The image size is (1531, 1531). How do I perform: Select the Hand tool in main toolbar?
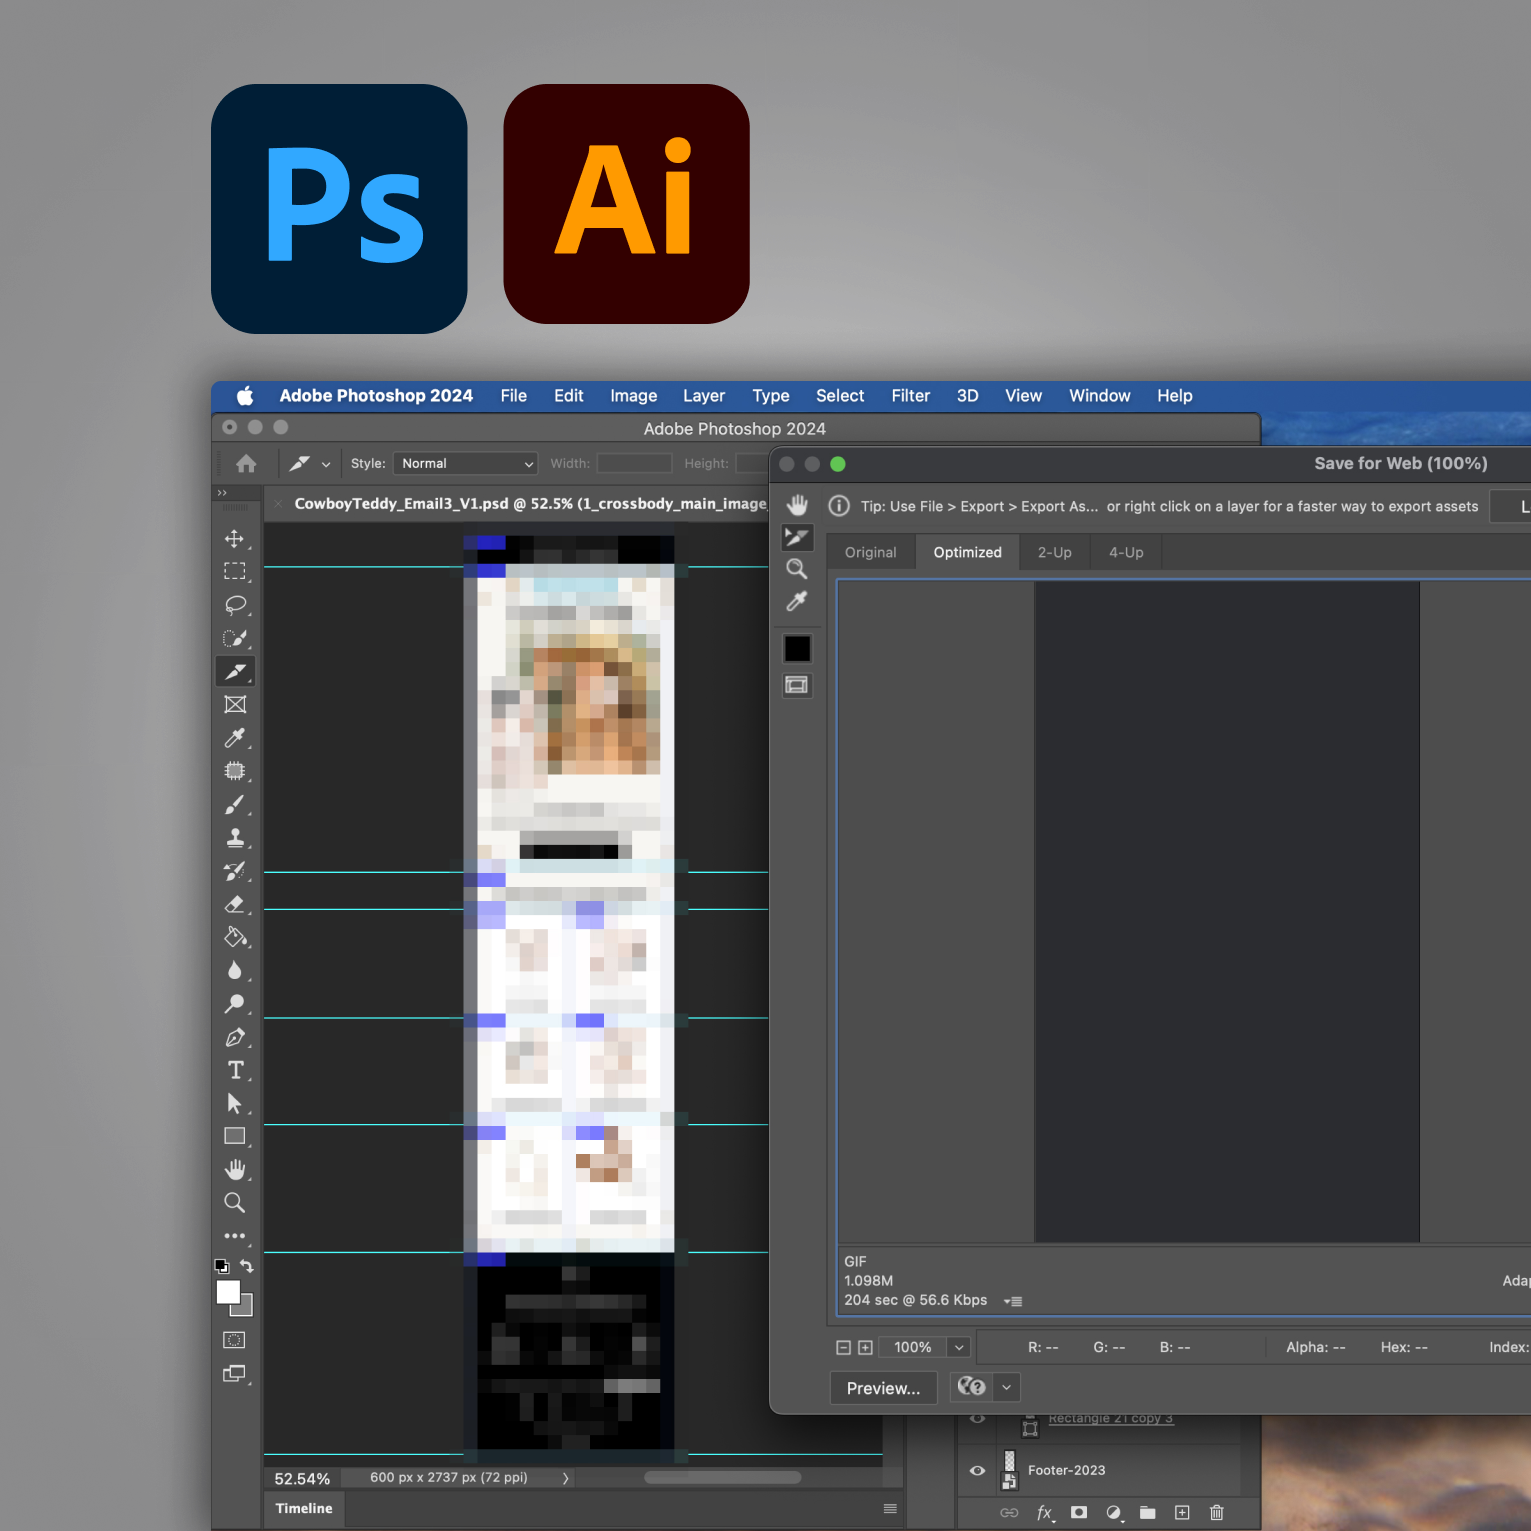point(235,1169)
